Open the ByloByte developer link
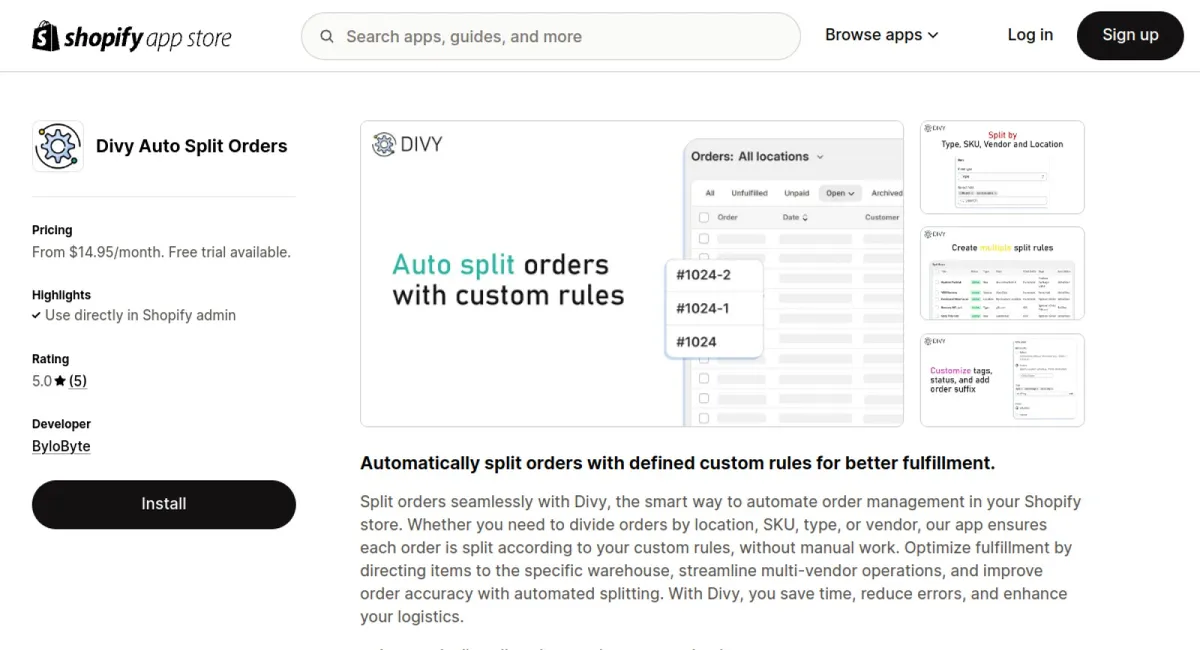The width and height of the screenshot is (1200, 650). (61, 446)
